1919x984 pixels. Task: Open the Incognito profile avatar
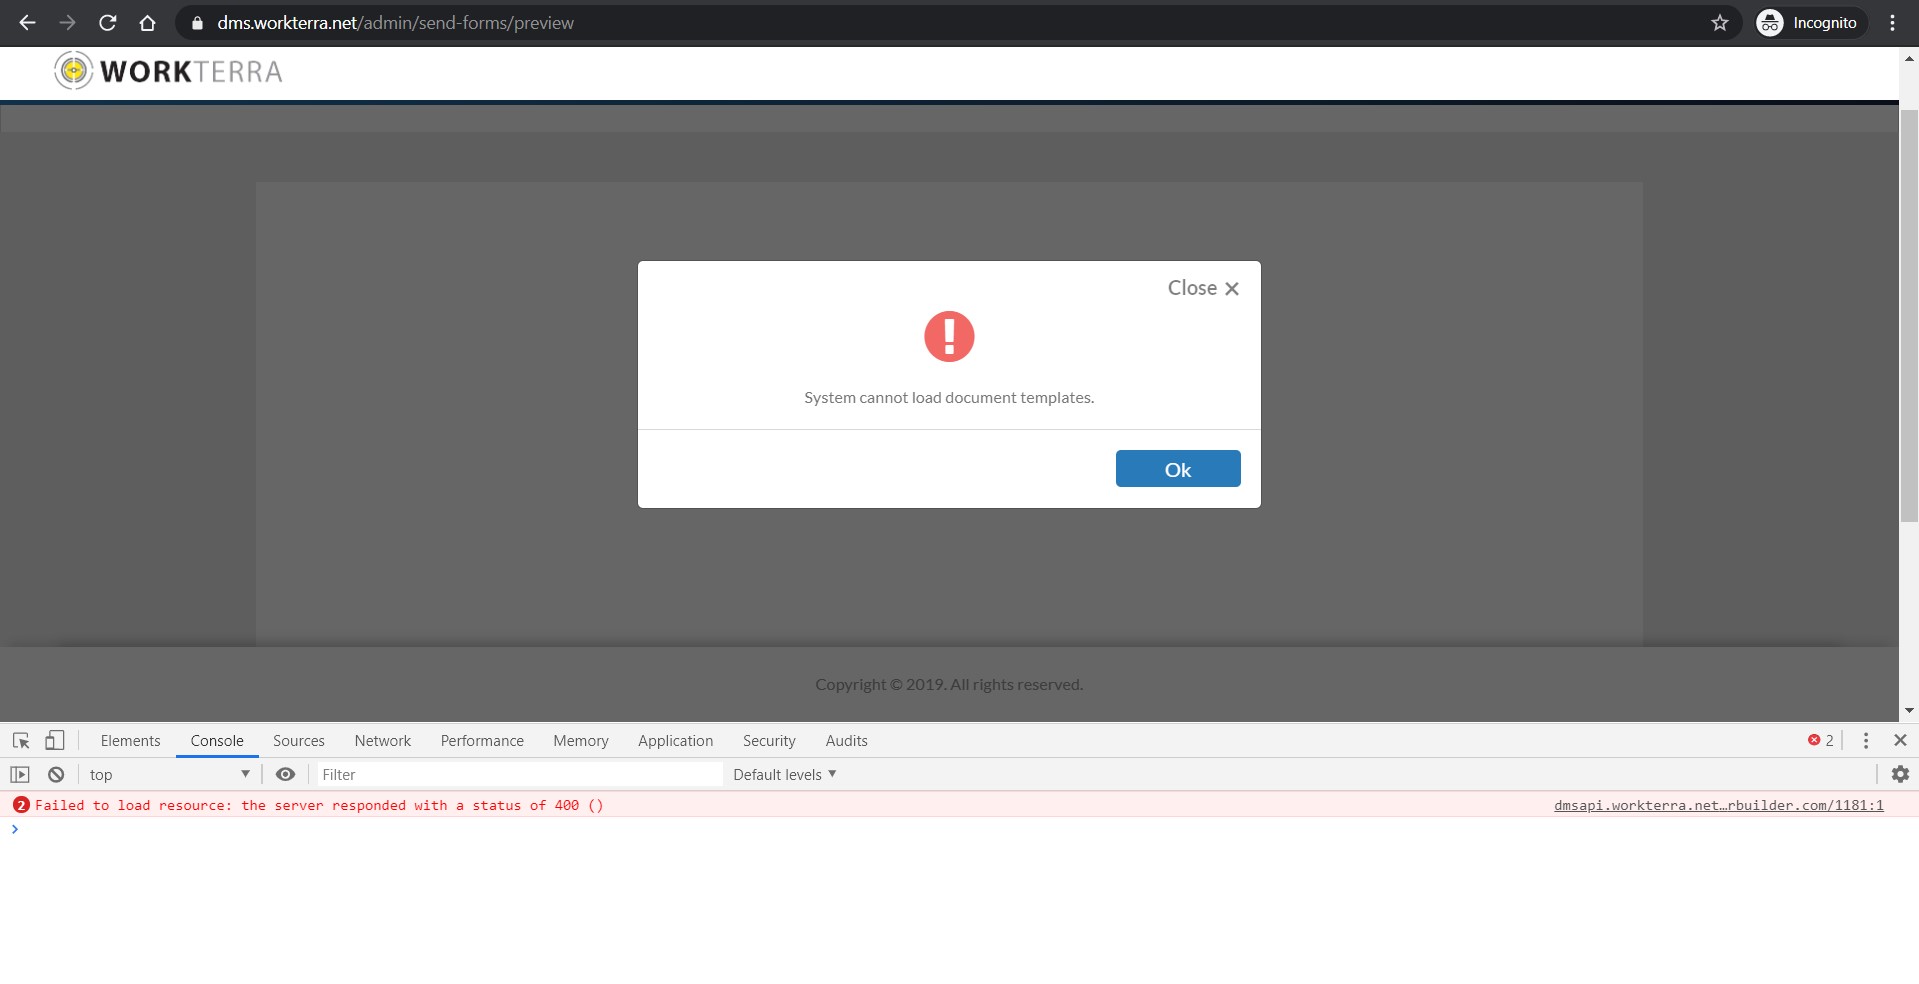(1769, 22)
